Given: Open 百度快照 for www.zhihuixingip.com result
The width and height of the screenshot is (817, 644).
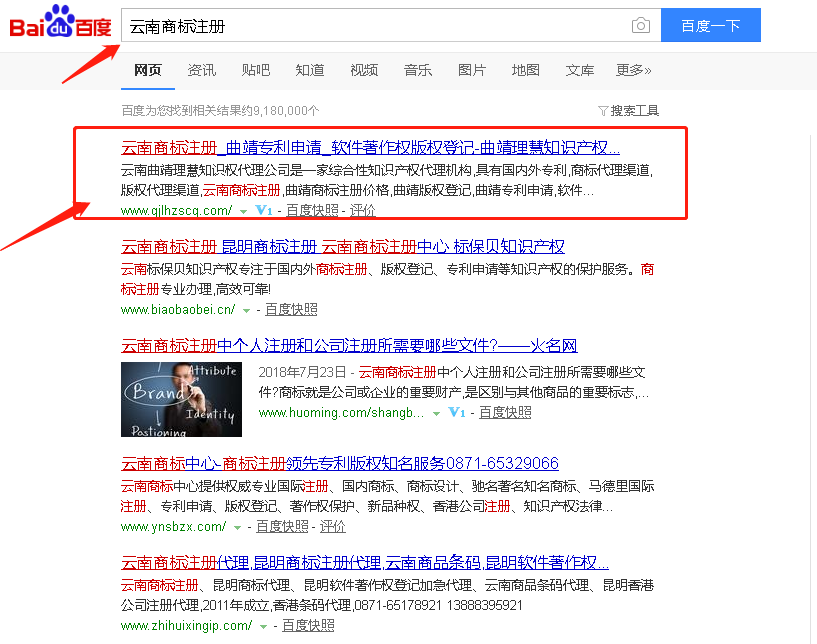Looking at the screenshot, I should tap(308, 626).
